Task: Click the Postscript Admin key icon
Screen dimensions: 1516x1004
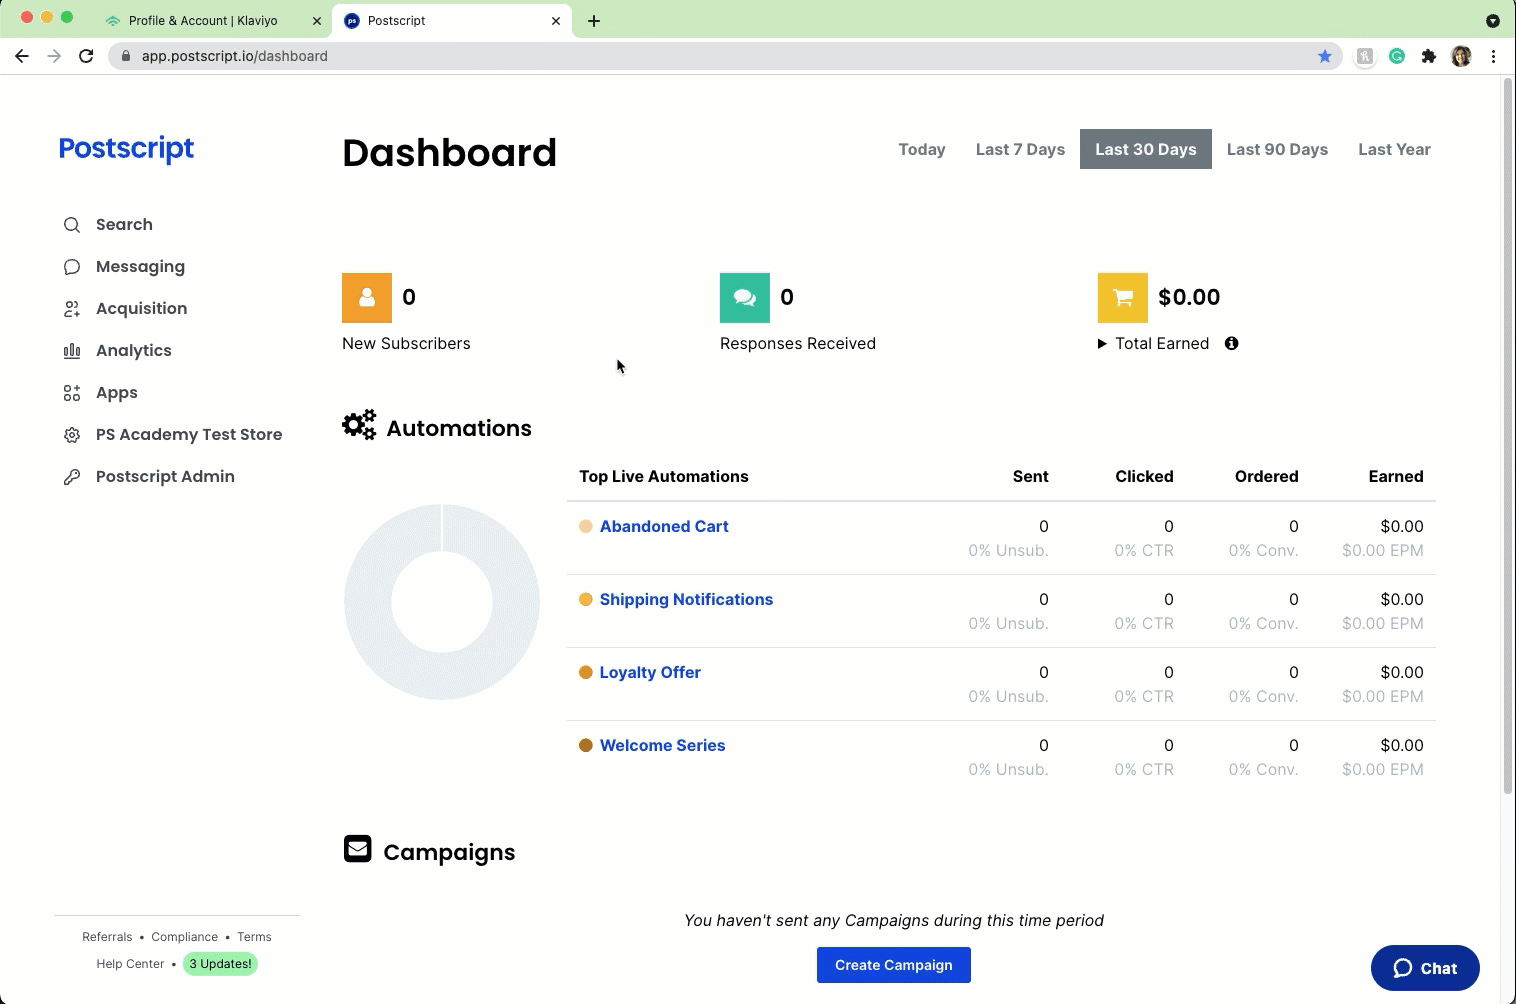Action: tap(72, 477)
